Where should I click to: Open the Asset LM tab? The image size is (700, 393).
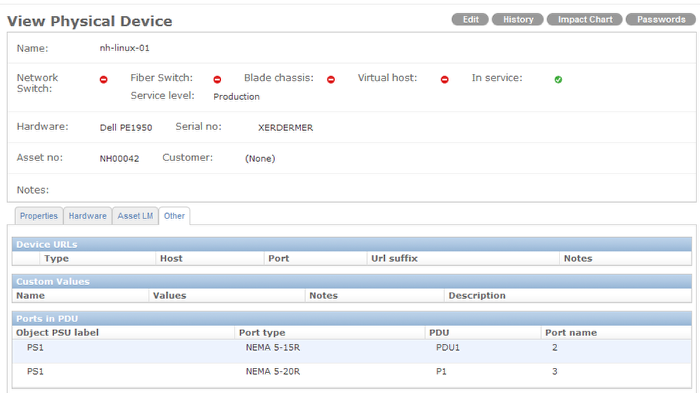pyautogui.click(x=135, y=216)
